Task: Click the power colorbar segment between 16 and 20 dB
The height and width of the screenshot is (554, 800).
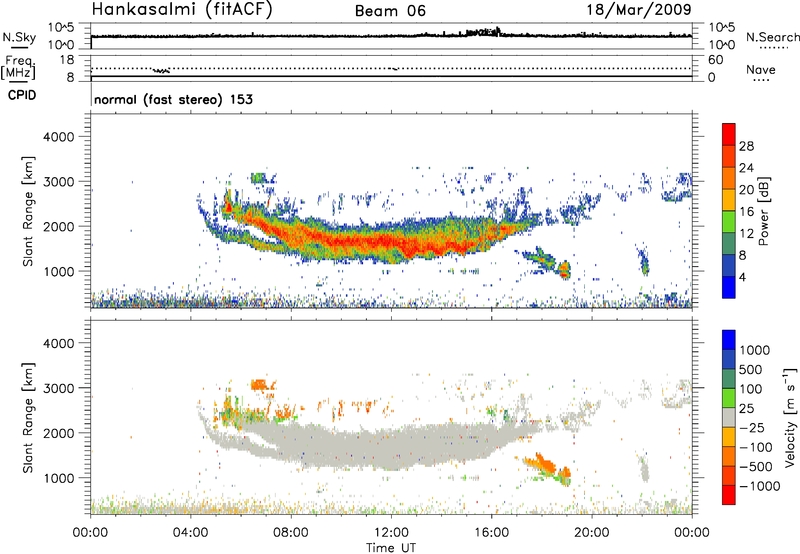Action: 729,201
